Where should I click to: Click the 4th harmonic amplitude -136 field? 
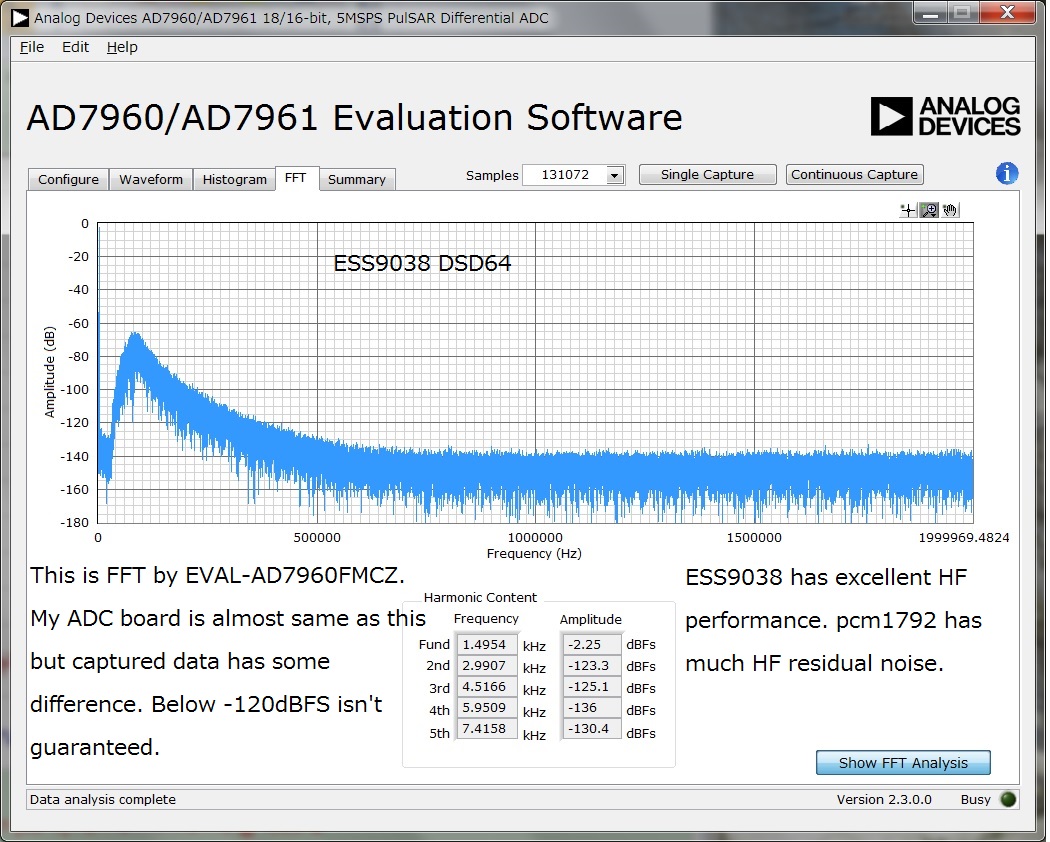tap(592, 708)
